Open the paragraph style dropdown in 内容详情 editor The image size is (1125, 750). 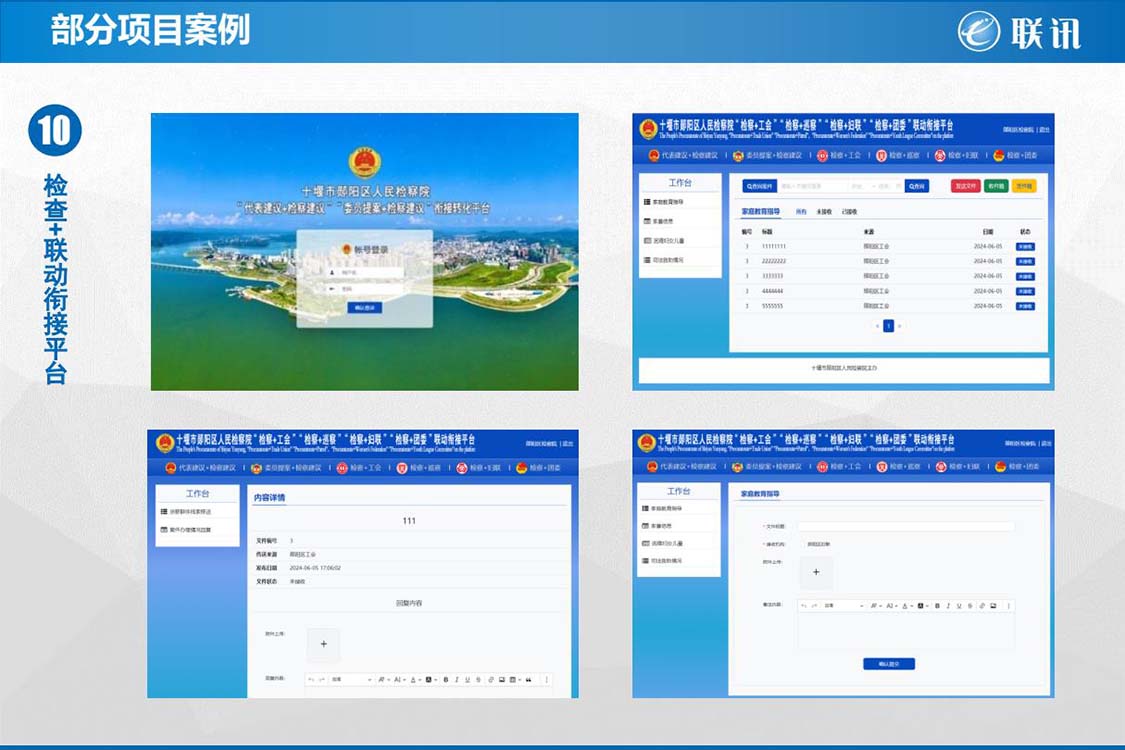[x=352, y=680]
